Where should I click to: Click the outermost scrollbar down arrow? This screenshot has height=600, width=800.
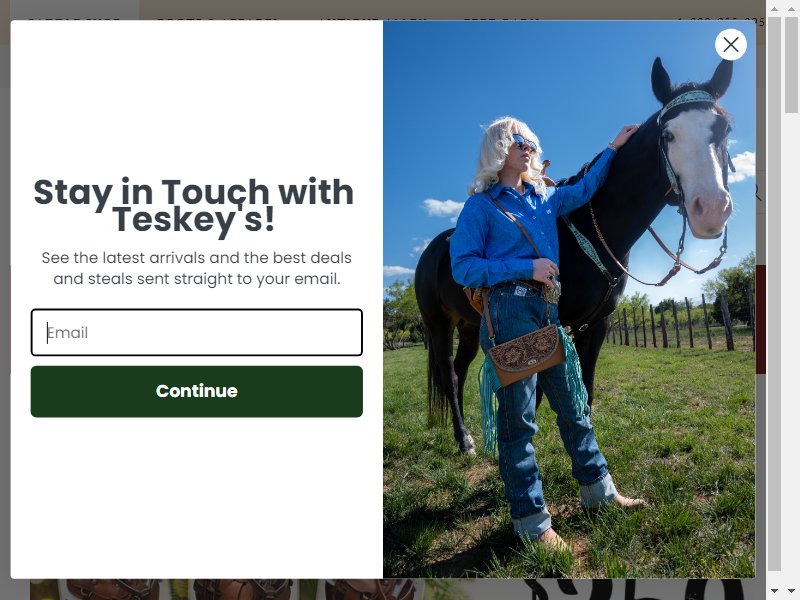click(x=791, y=591)
